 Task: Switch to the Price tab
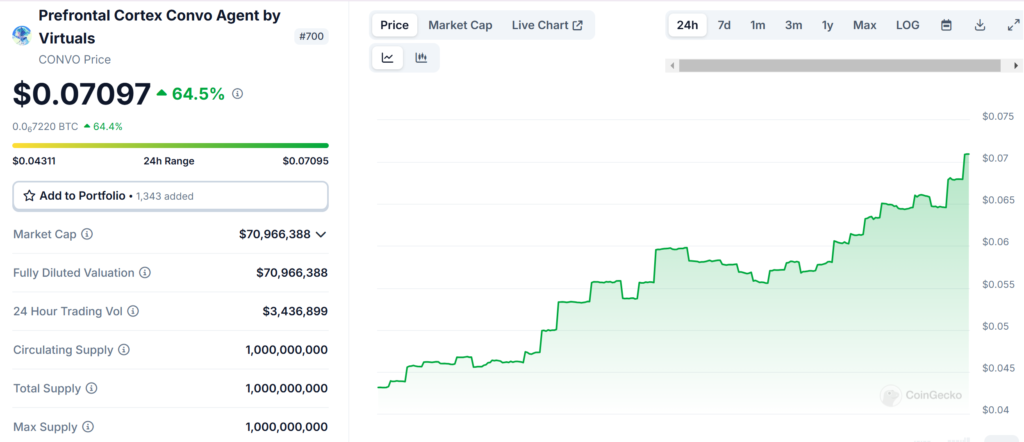394,25
